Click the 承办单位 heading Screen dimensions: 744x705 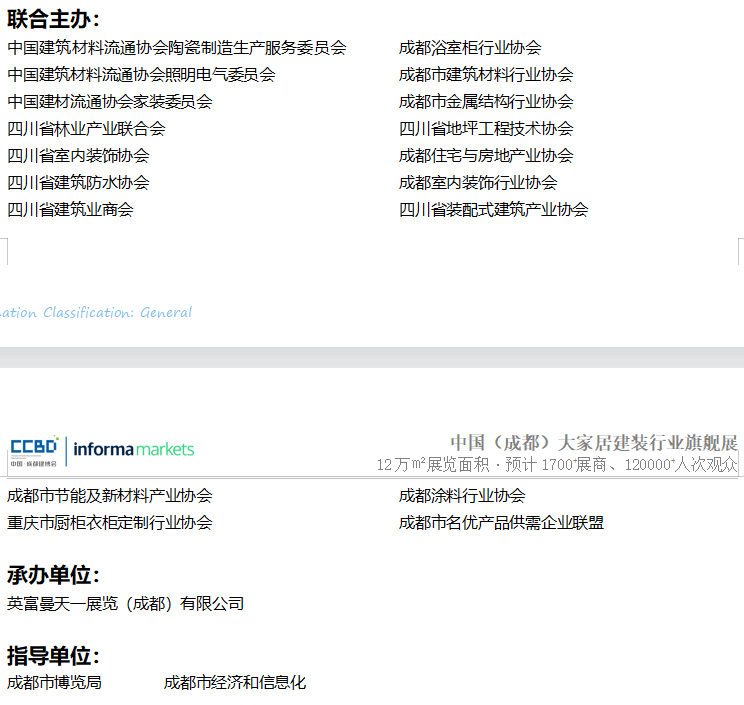click(54, 575)
